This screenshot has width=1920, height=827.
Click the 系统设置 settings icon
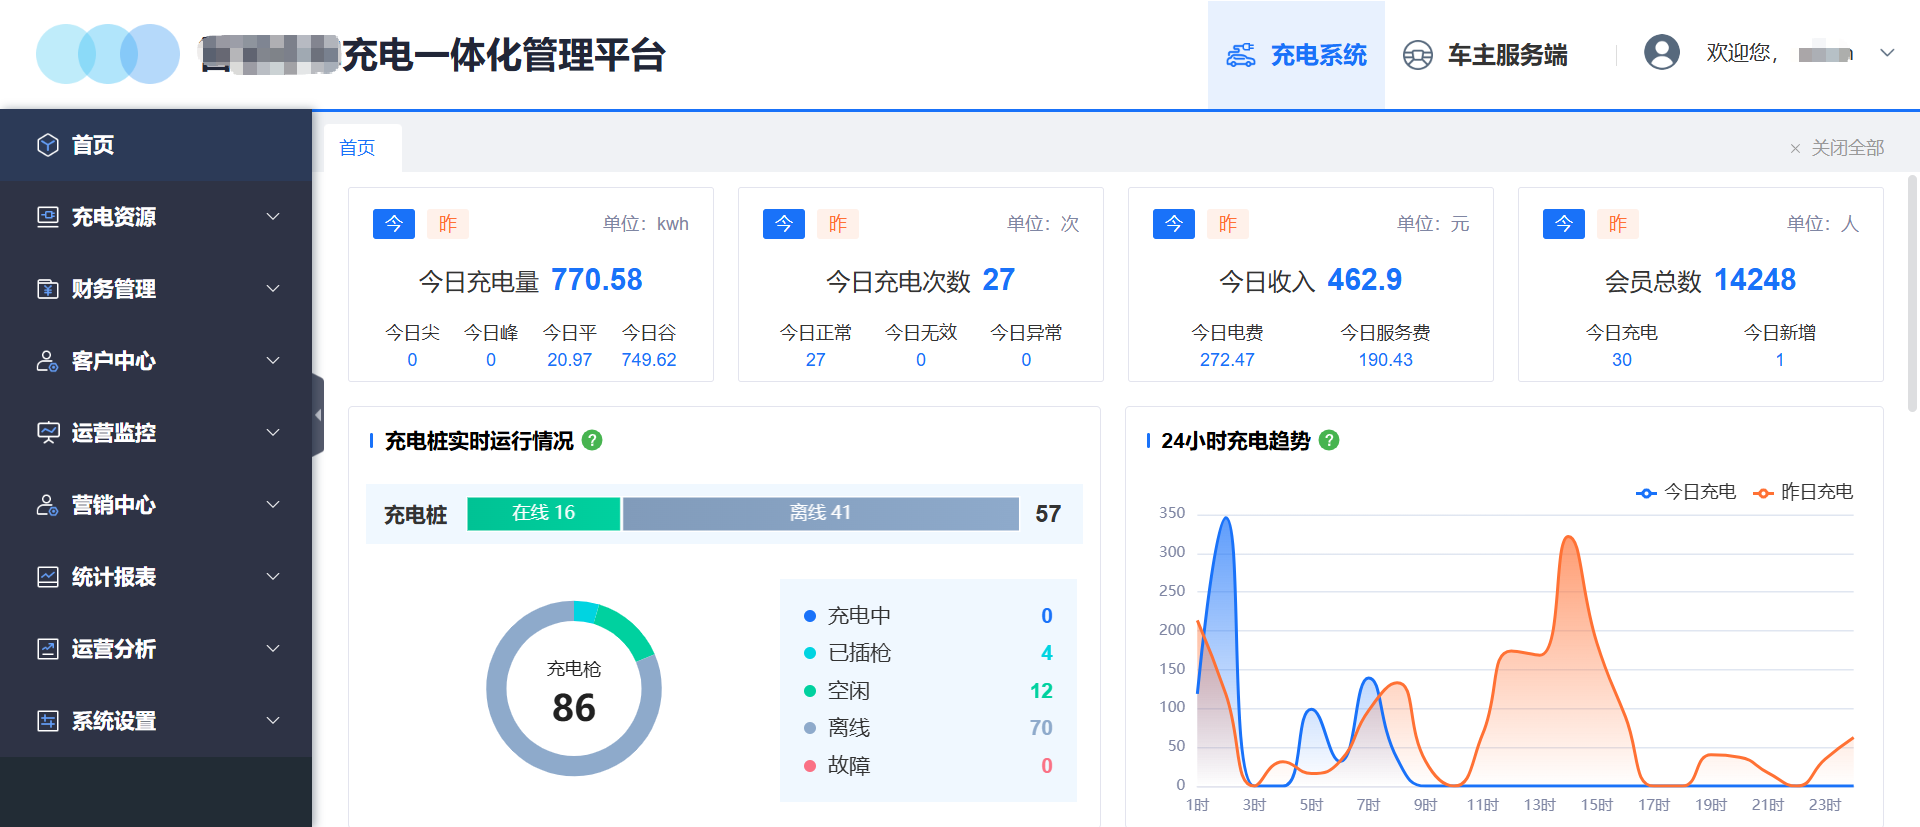coord(48,721)
